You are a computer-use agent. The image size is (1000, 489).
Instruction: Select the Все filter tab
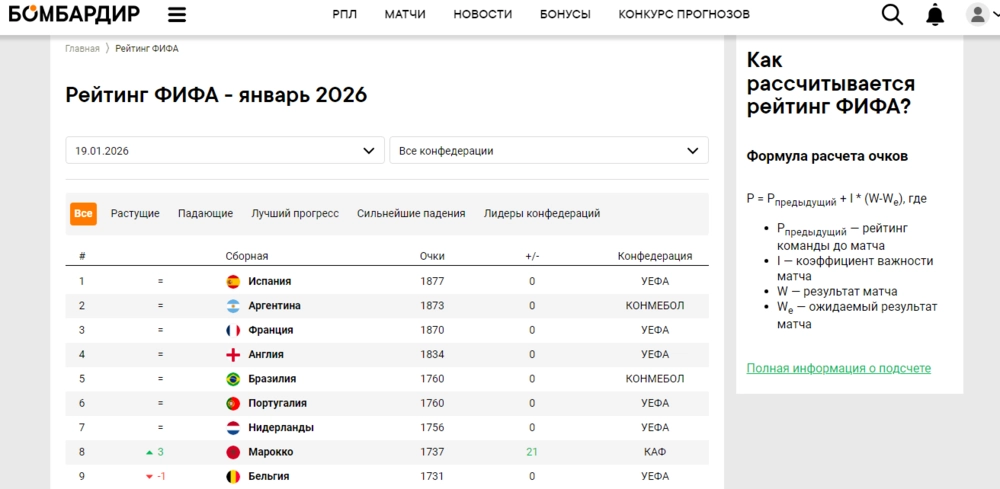[x=83, y=214]
